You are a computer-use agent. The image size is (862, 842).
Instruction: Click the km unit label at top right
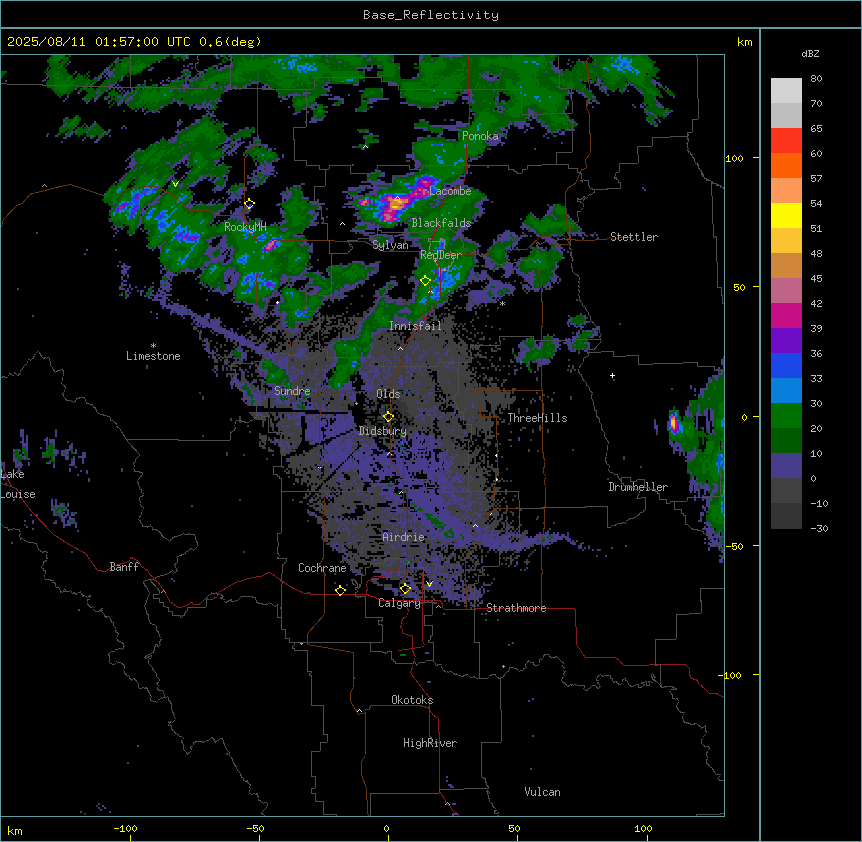[x=744, y=42]
